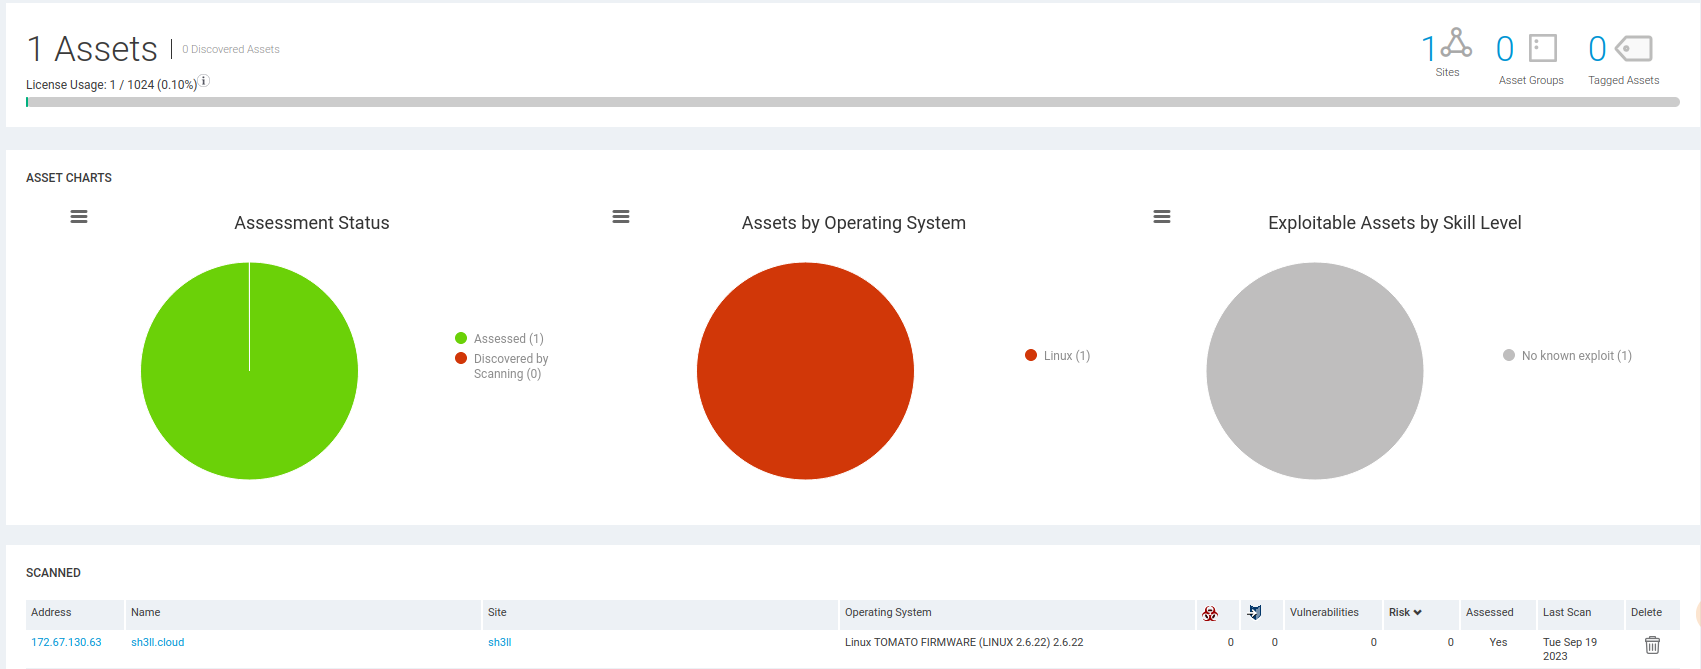Toggle the No known exploit legend entry
Screen dimensions: 1701x669
[1567, 356]
